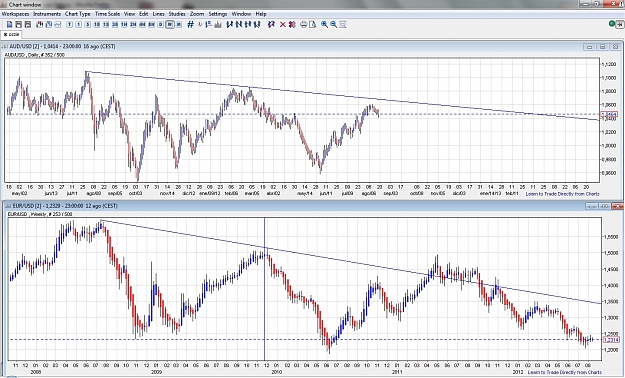
Task: Set the 30-minute timeframe button
Action: coord(115,25)
